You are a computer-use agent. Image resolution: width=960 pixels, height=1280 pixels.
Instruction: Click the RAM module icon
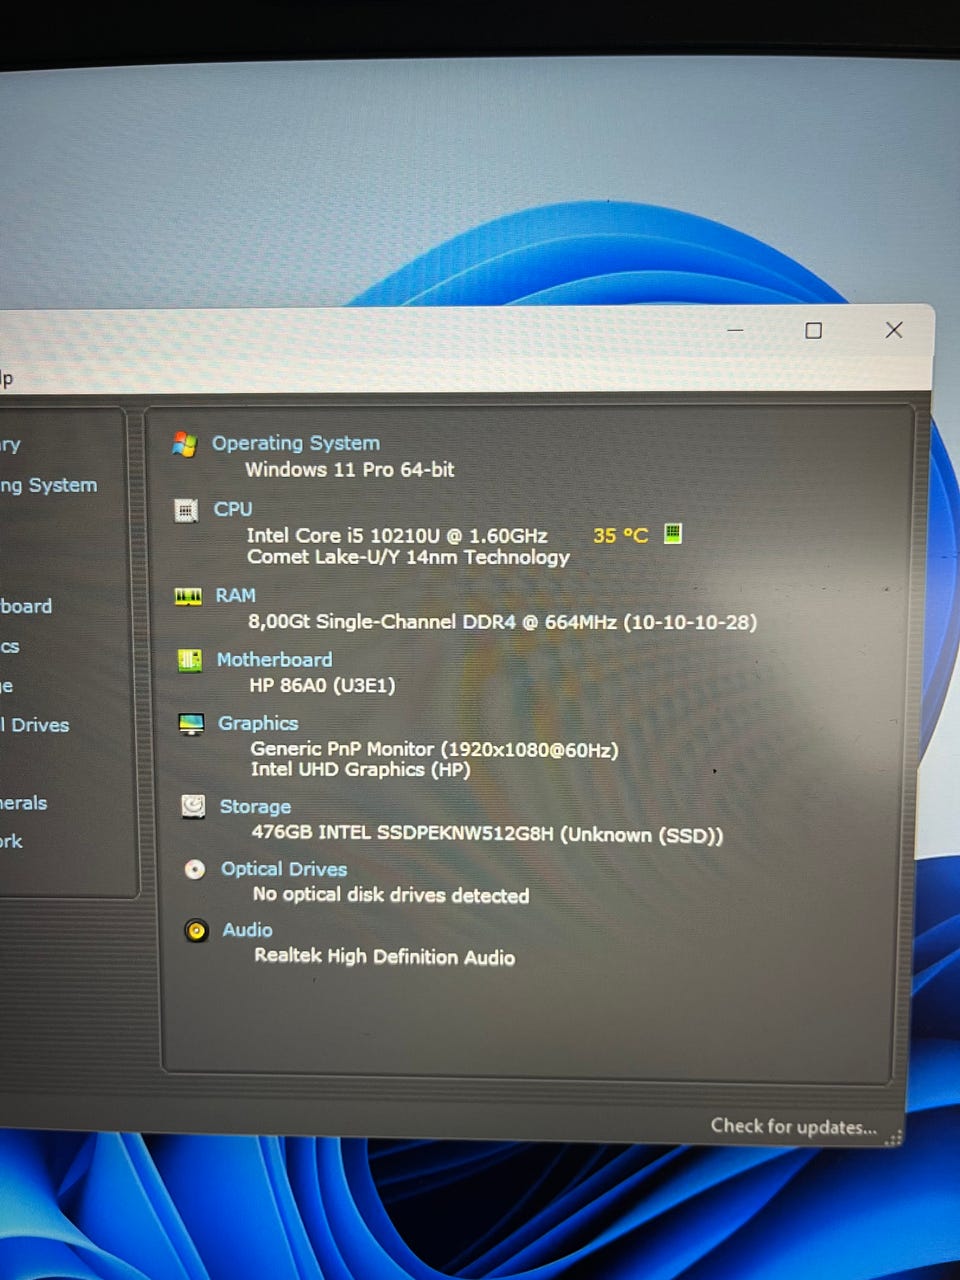188,597
